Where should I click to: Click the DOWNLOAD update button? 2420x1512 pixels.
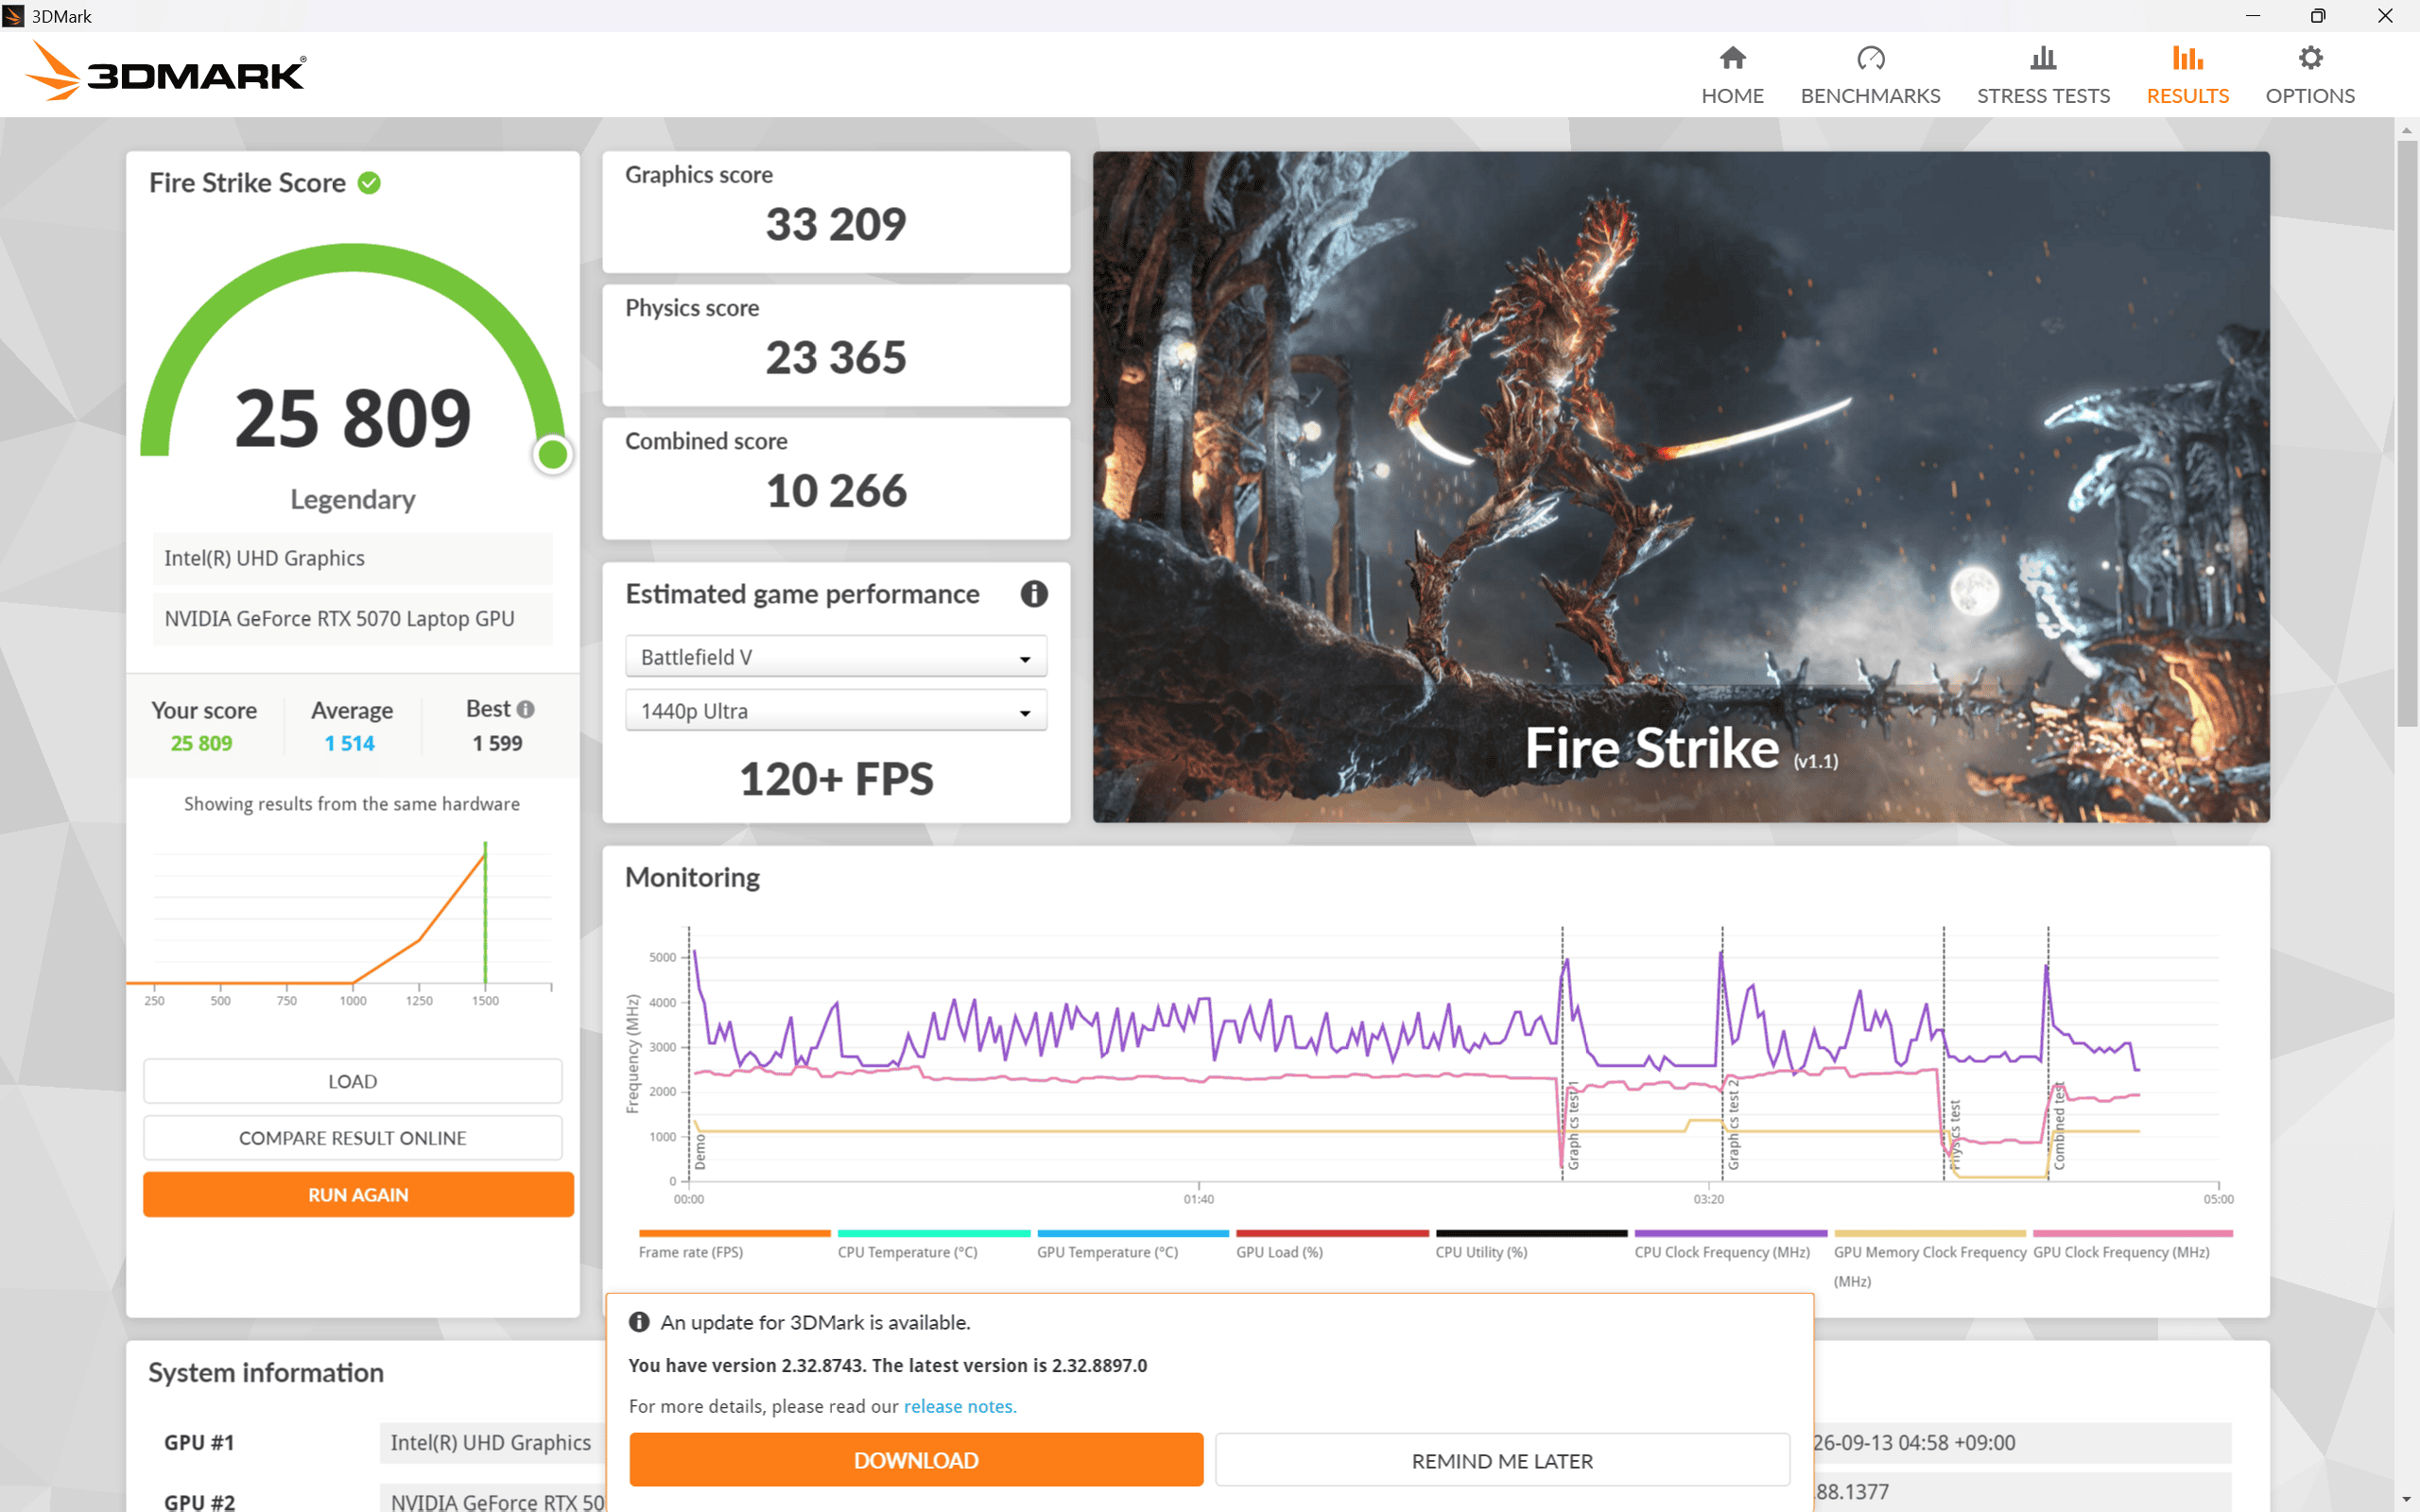[916, 1460]
